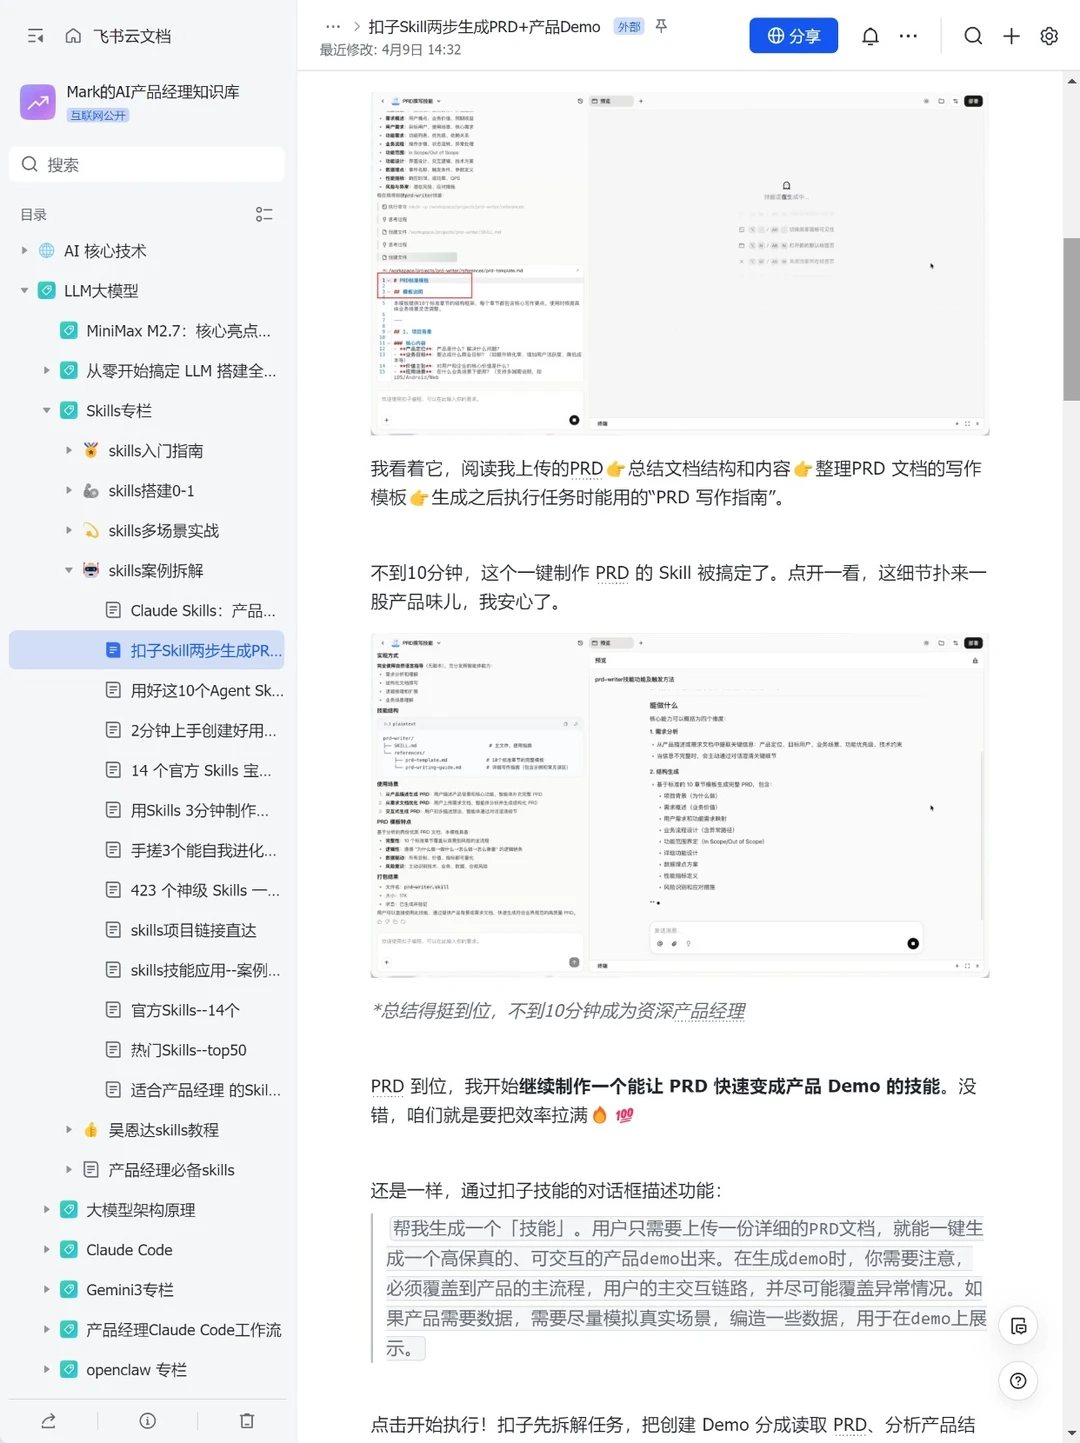
Task: Expand the Claude Code node
Action: (x=46, y=1250)
